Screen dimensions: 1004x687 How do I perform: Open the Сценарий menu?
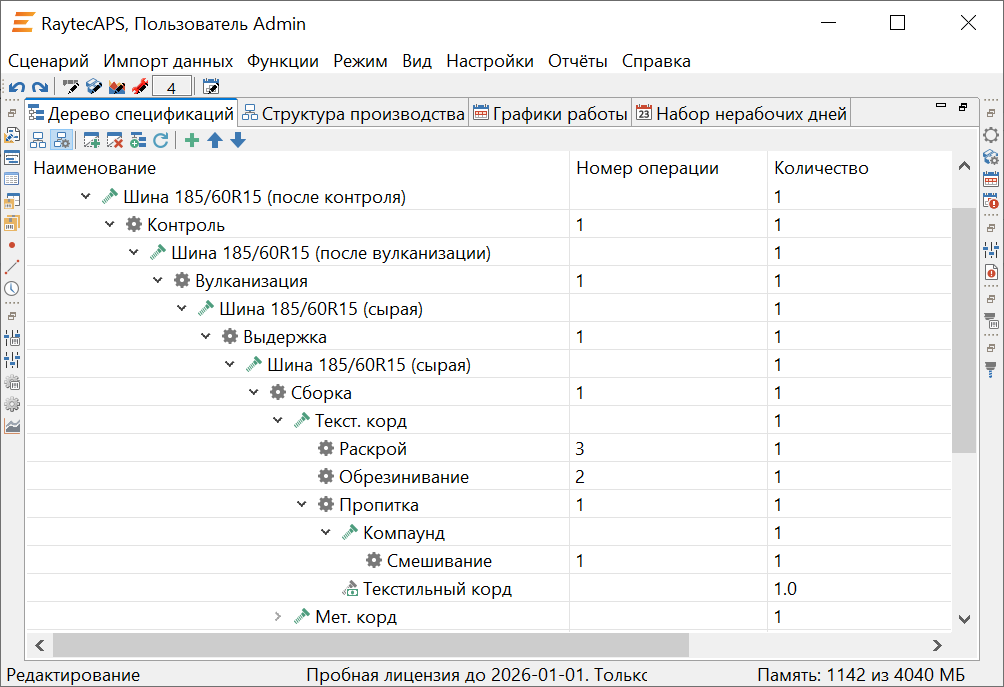48,61
